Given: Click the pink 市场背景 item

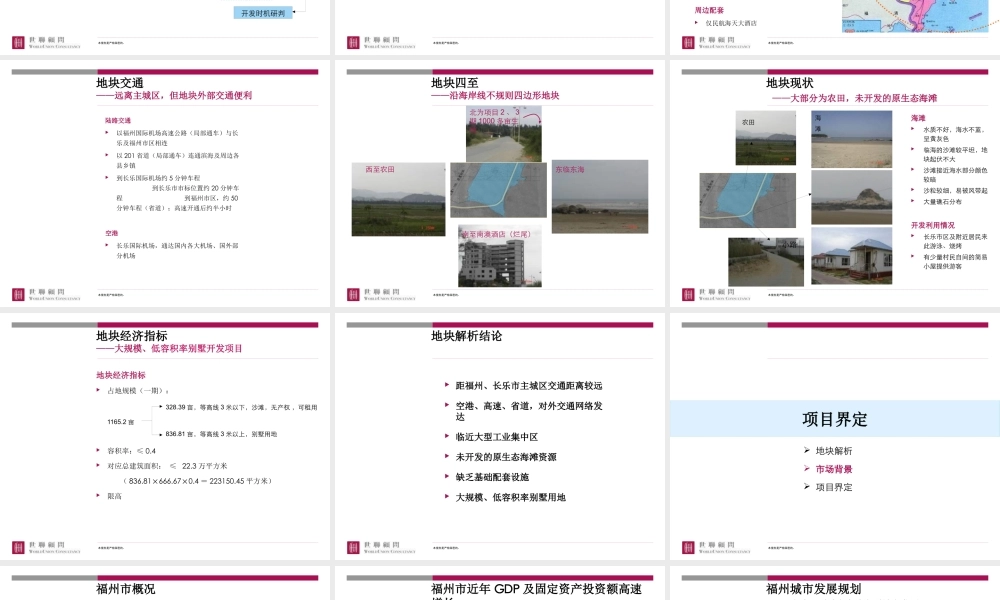Looking at the screenshot, I should [x=834, y=469].
